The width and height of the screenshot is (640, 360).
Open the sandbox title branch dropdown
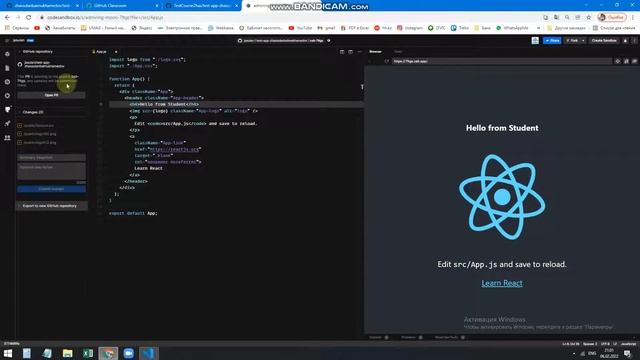tap(329, 41)
